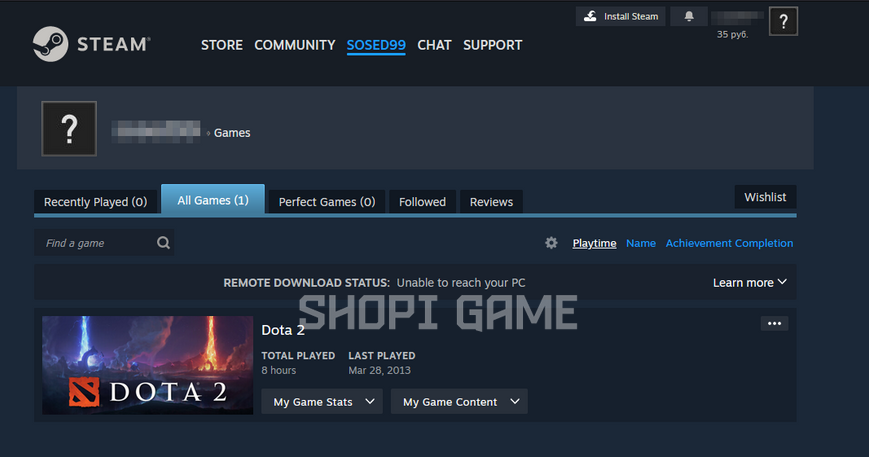869x457 pixels.
Task: Open the Followed tab
Action: coord(422,202)
